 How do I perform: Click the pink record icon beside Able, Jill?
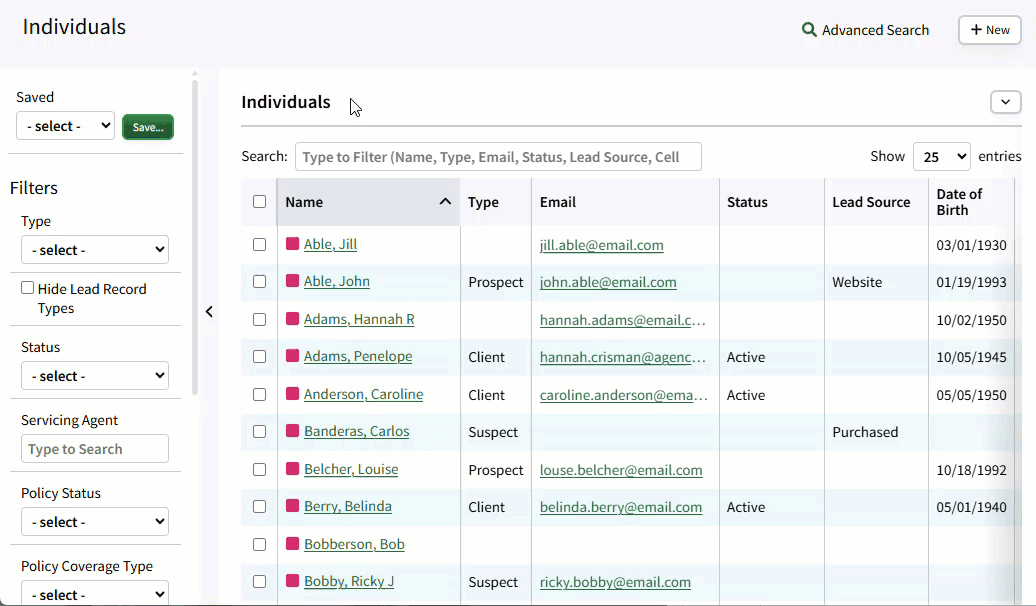(292, 244)
